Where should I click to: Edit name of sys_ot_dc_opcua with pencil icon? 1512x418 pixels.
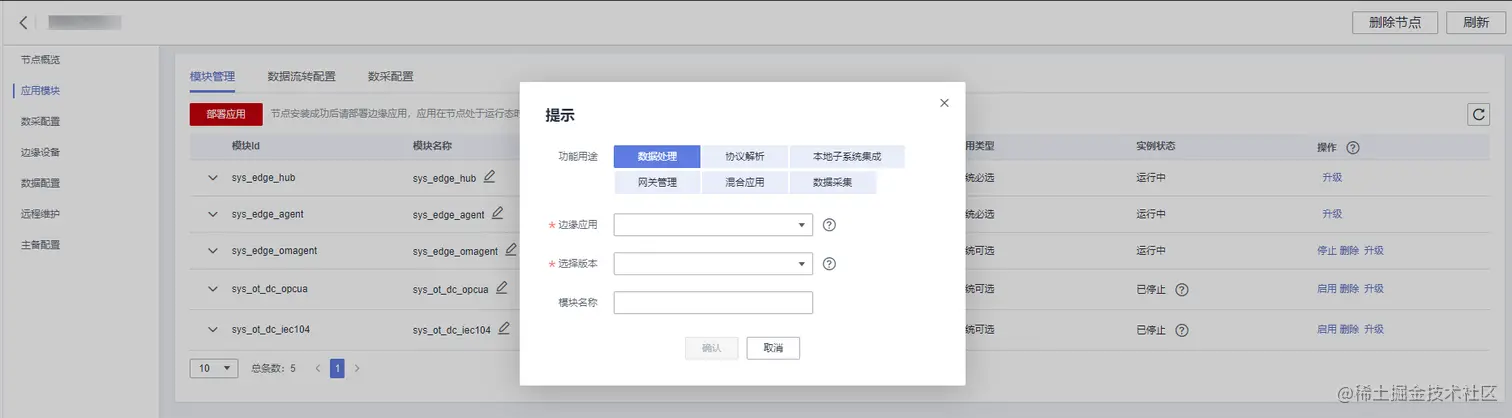point(501,288)
